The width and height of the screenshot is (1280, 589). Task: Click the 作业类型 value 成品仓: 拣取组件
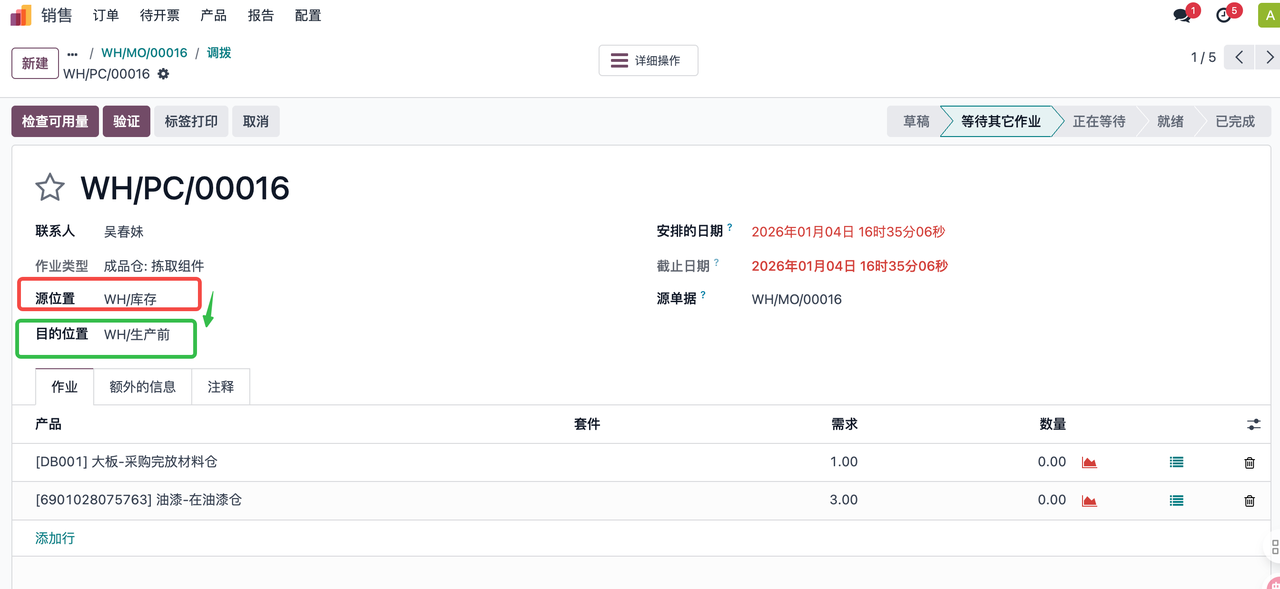[x=154, y=266]
